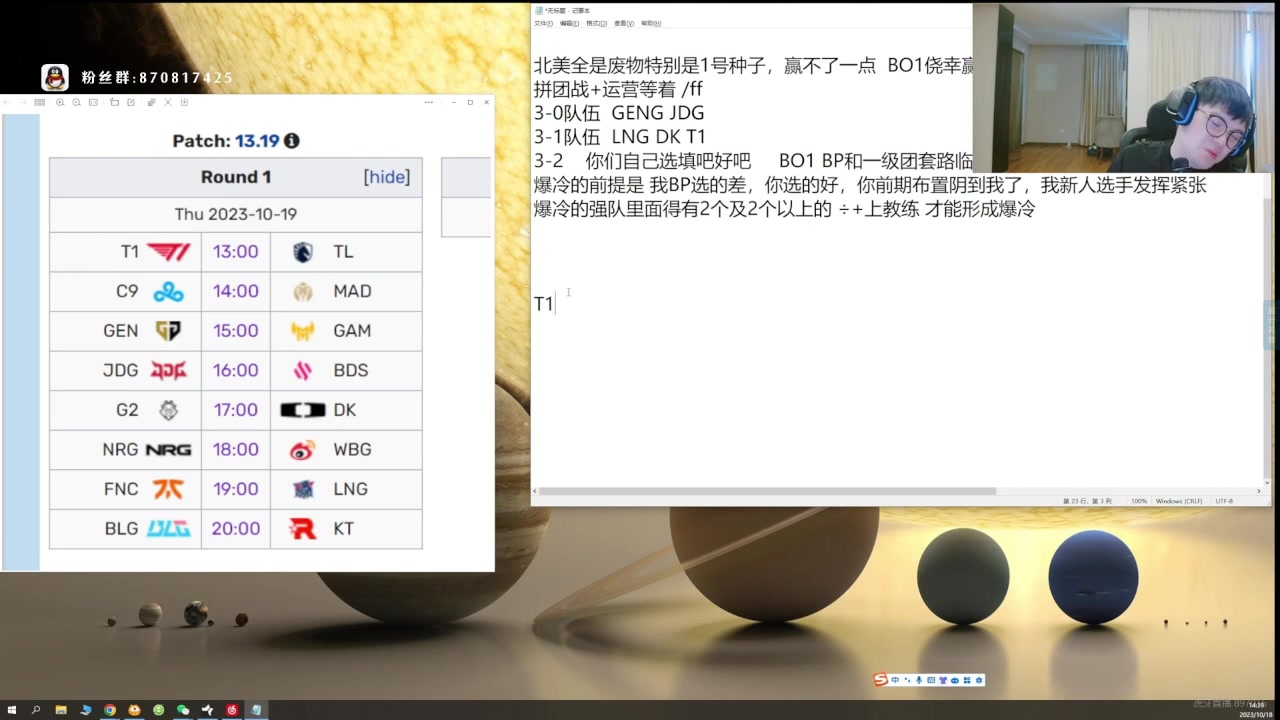Click the Notepad line '3-0队伍 GENG JDG'
The height and width of the screenshot is (720, 1280).
[x=619, y=113]
